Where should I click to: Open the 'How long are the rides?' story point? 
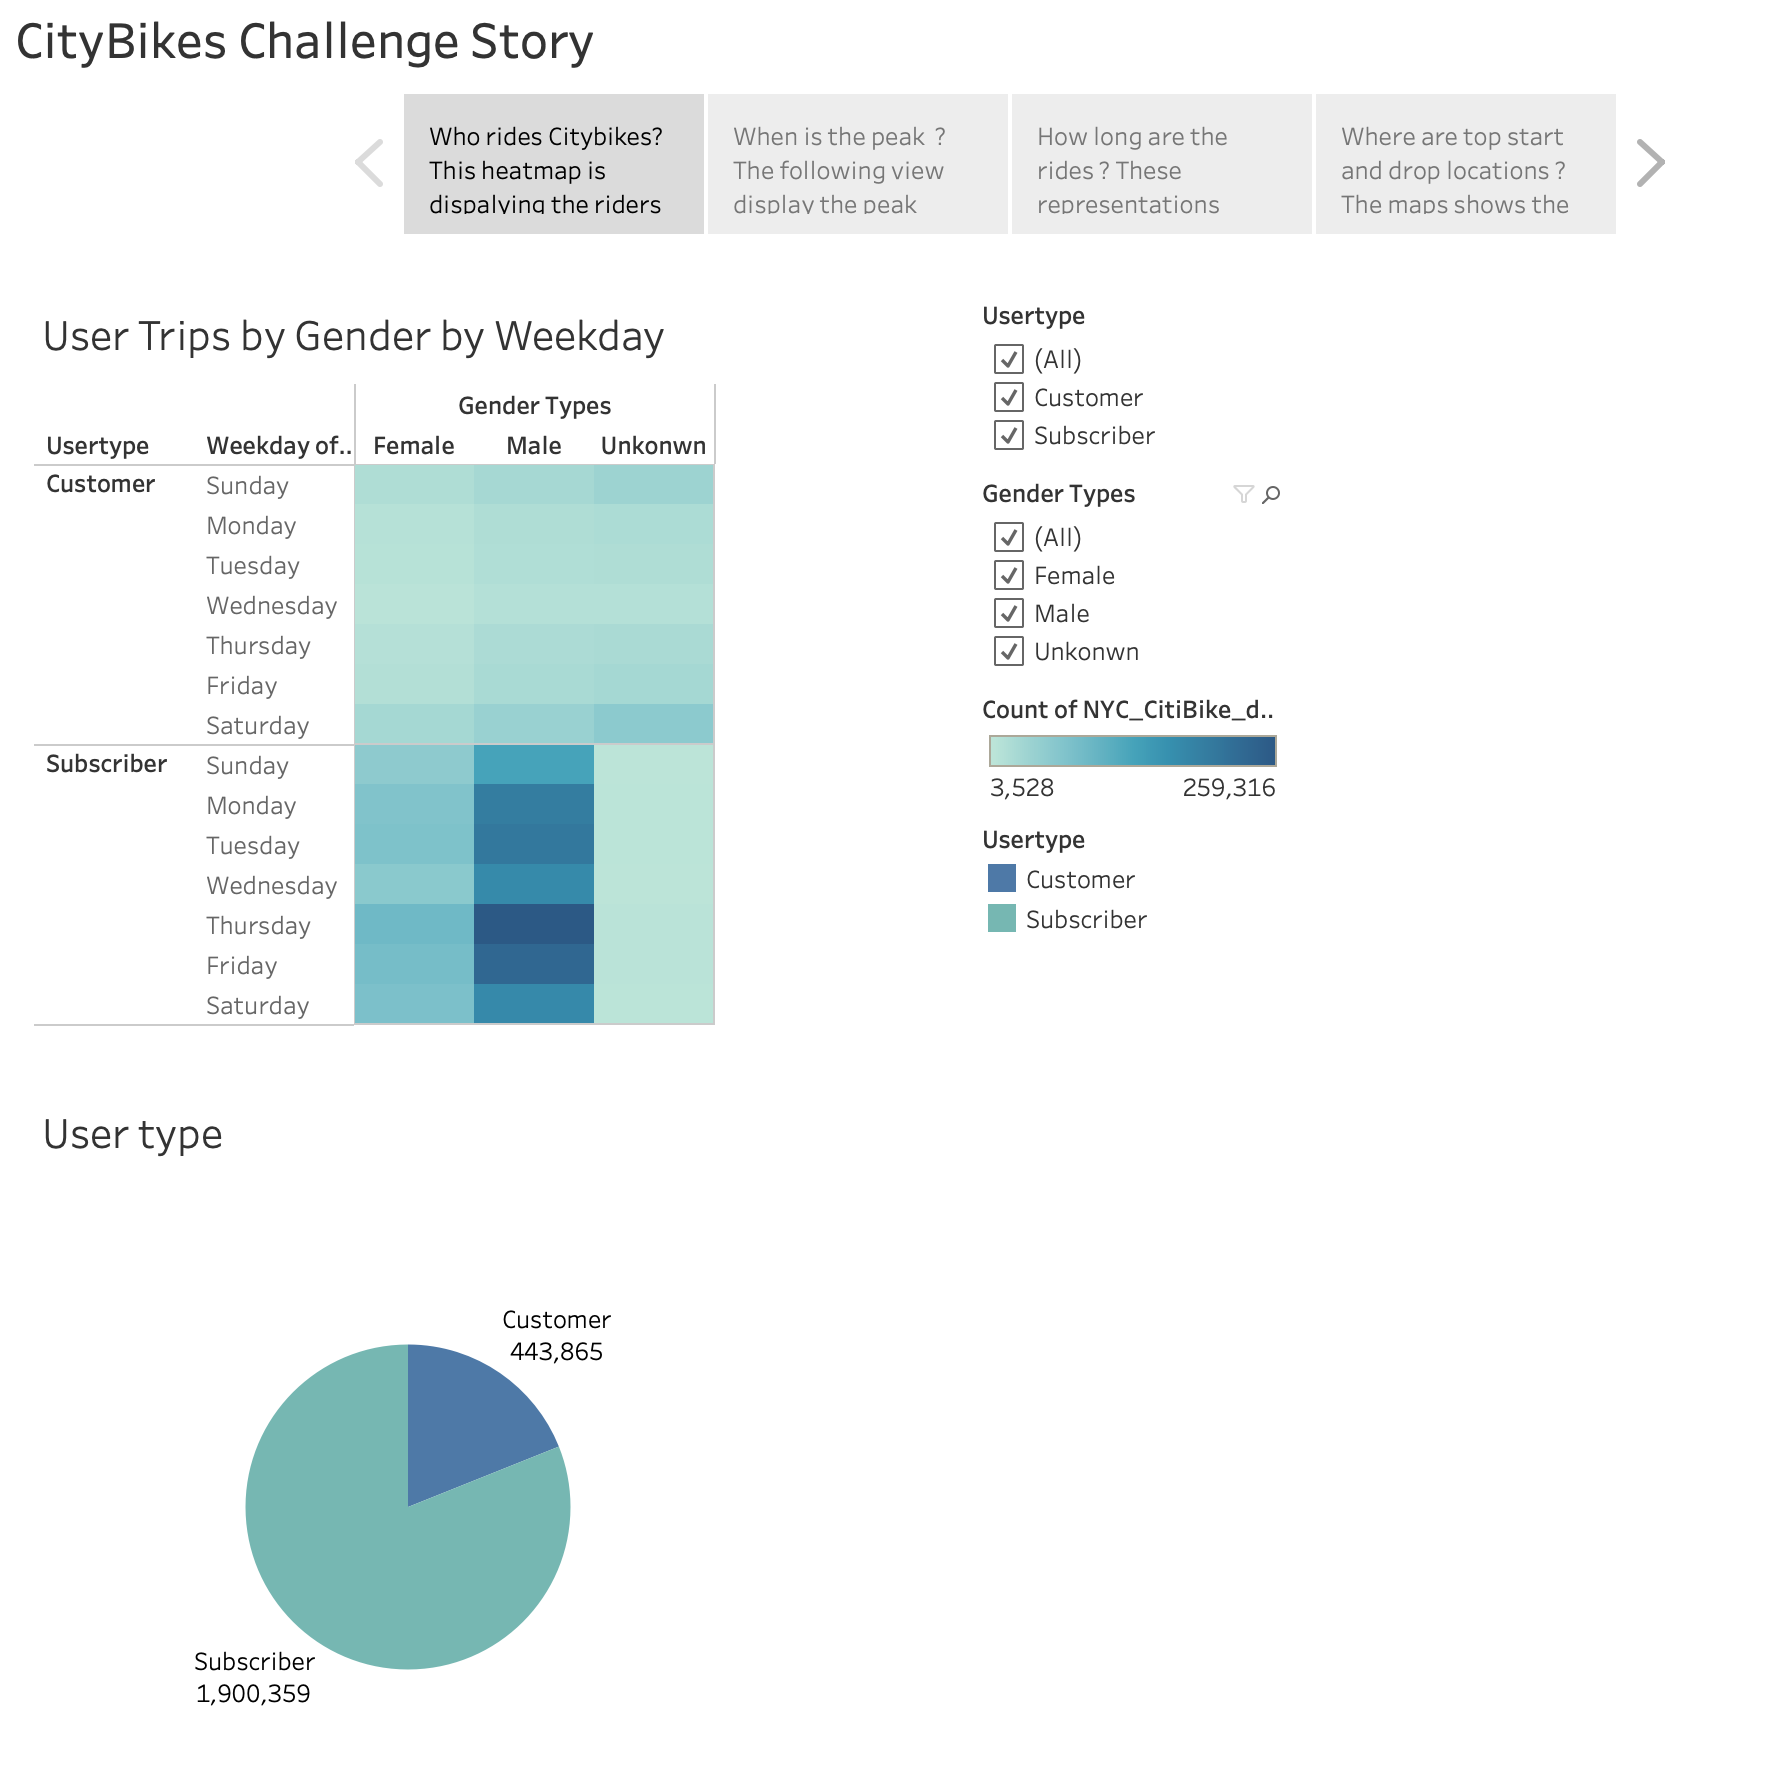point(1160,163)
